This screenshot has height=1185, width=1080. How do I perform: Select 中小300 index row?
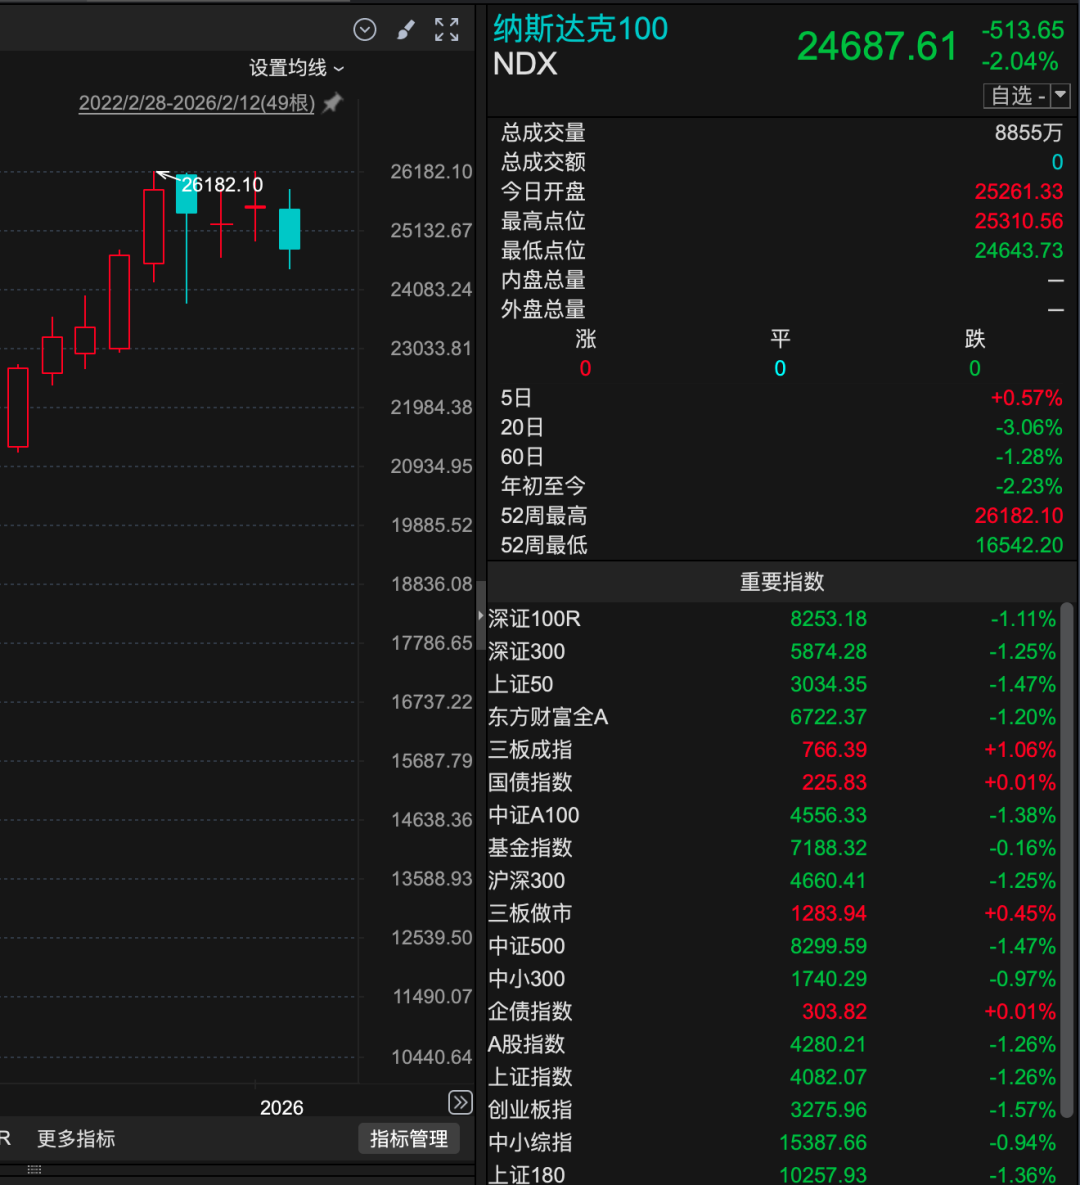click(772, 979)
